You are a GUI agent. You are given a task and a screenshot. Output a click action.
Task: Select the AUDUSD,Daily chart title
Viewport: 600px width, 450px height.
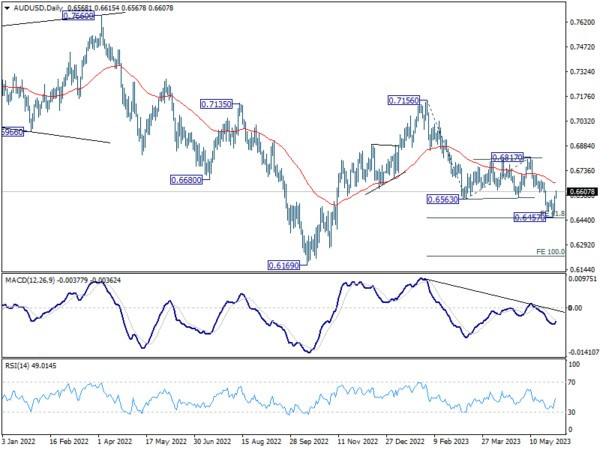point(38,8)
